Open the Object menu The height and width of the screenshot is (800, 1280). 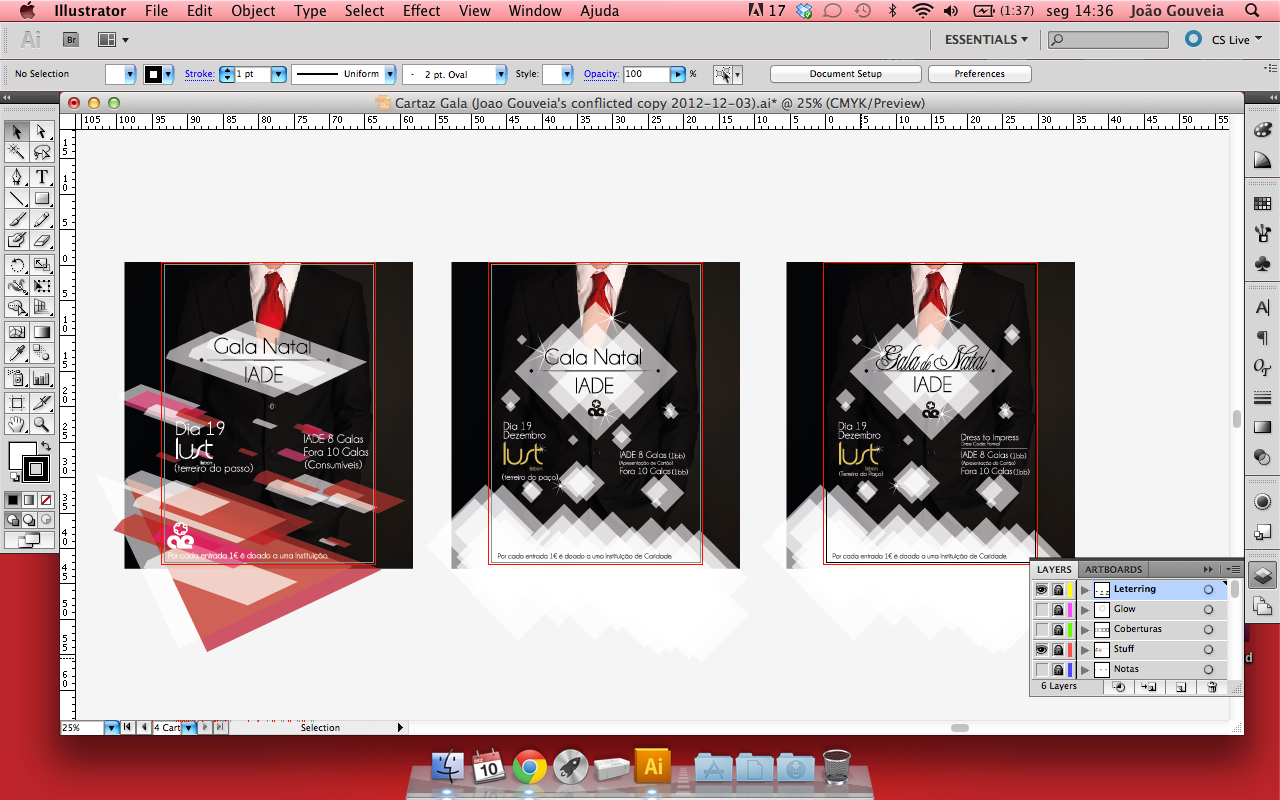(253, 11)
